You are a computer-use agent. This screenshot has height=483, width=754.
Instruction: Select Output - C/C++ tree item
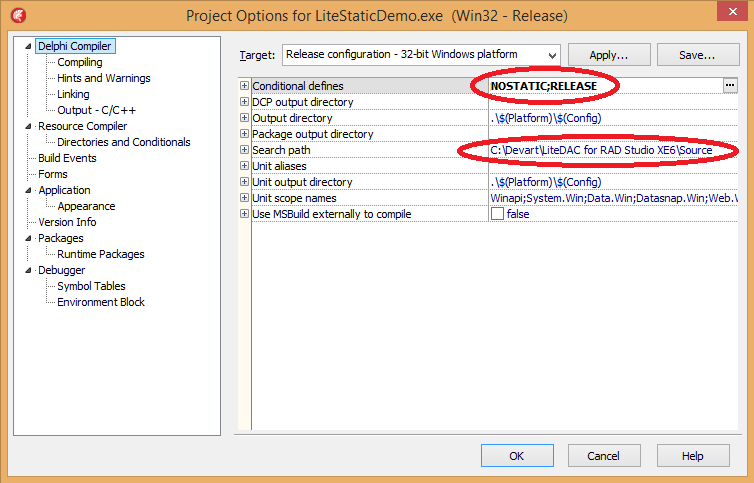pos(97,110)
